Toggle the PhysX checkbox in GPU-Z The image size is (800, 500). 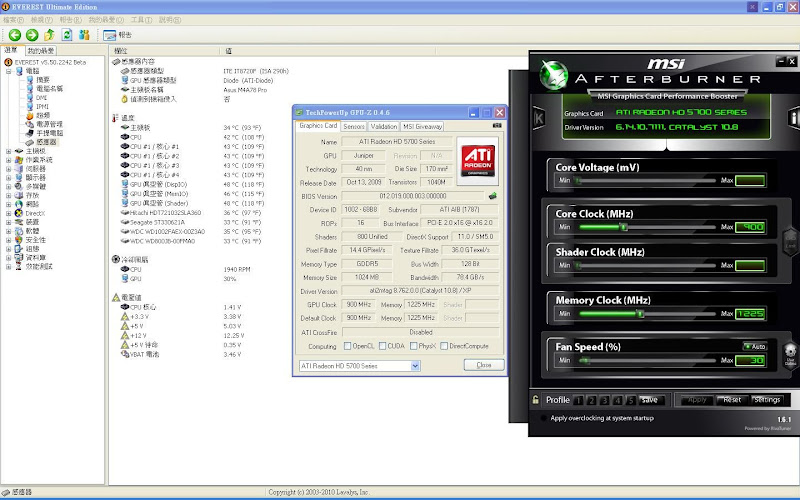click(x=413, y=346)
